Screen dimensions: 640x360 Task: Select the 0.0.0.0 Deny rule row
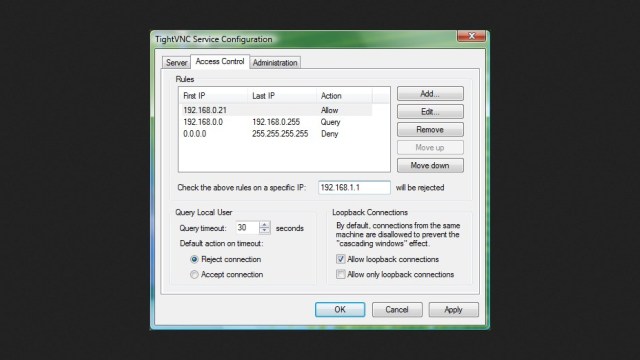tap(276, 134)
